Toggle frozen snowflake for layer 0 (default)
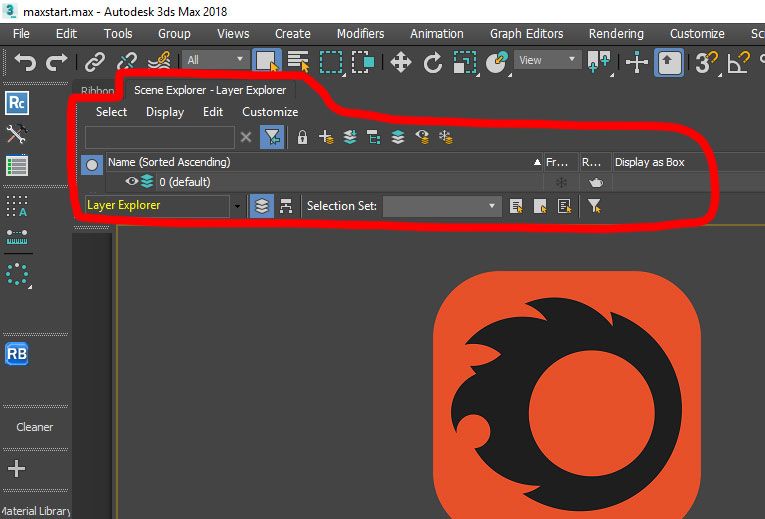765x519 pixels. click(x=561, y=182)
